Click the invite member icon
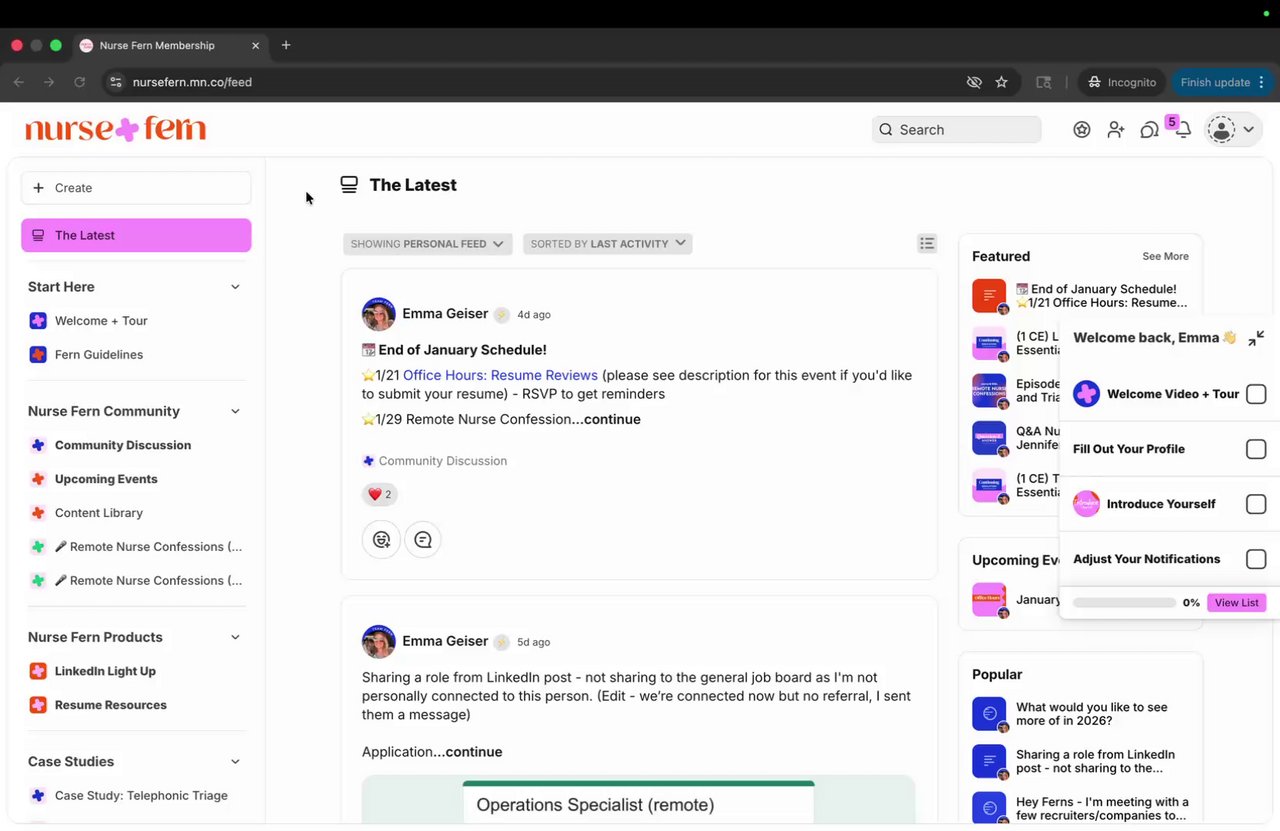1280x831 pixels. [1116, 129]
